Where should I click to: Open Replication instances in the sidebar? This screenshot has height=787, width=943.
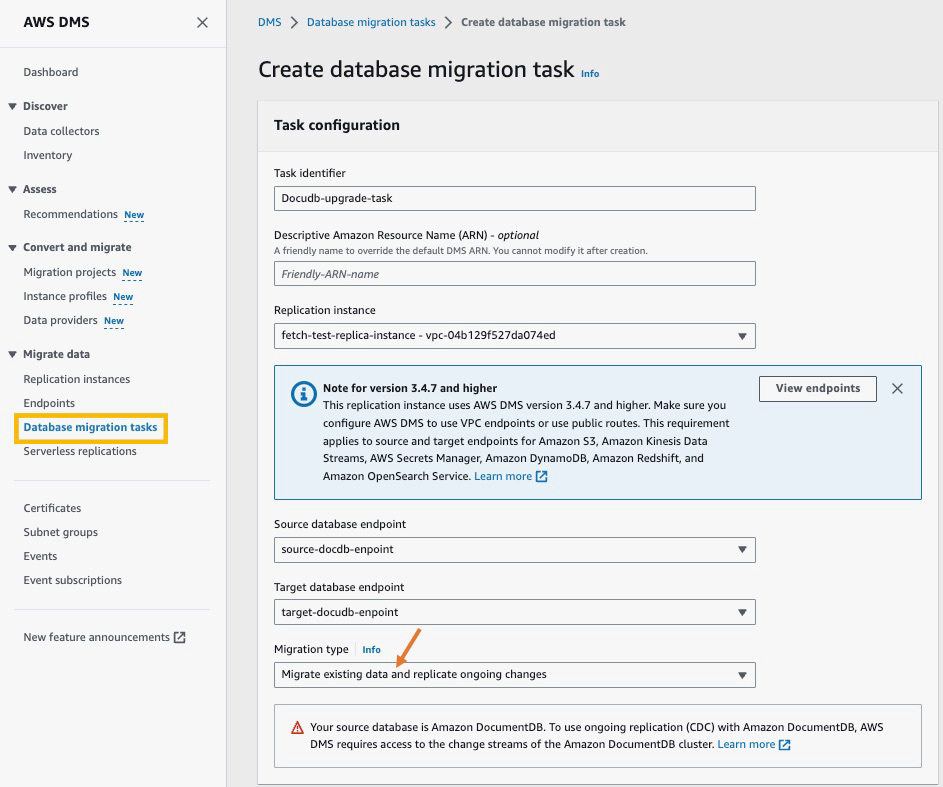(77, 379)
